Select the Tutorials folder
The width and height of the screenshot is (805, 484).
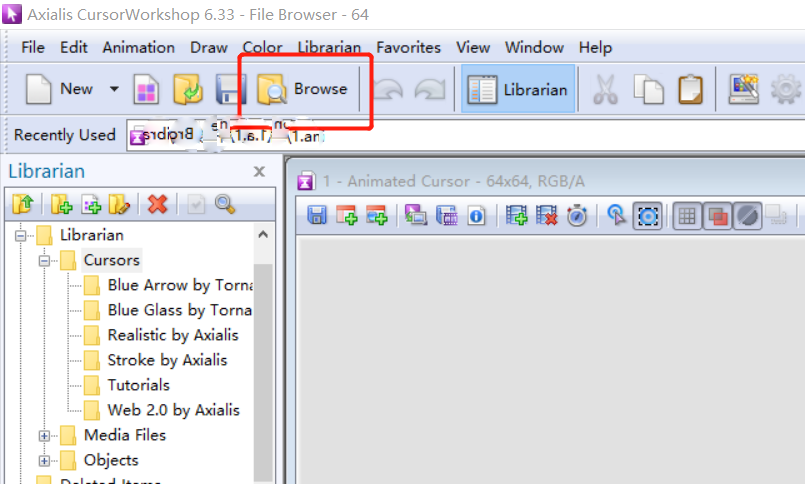click(x=139, y=385)
